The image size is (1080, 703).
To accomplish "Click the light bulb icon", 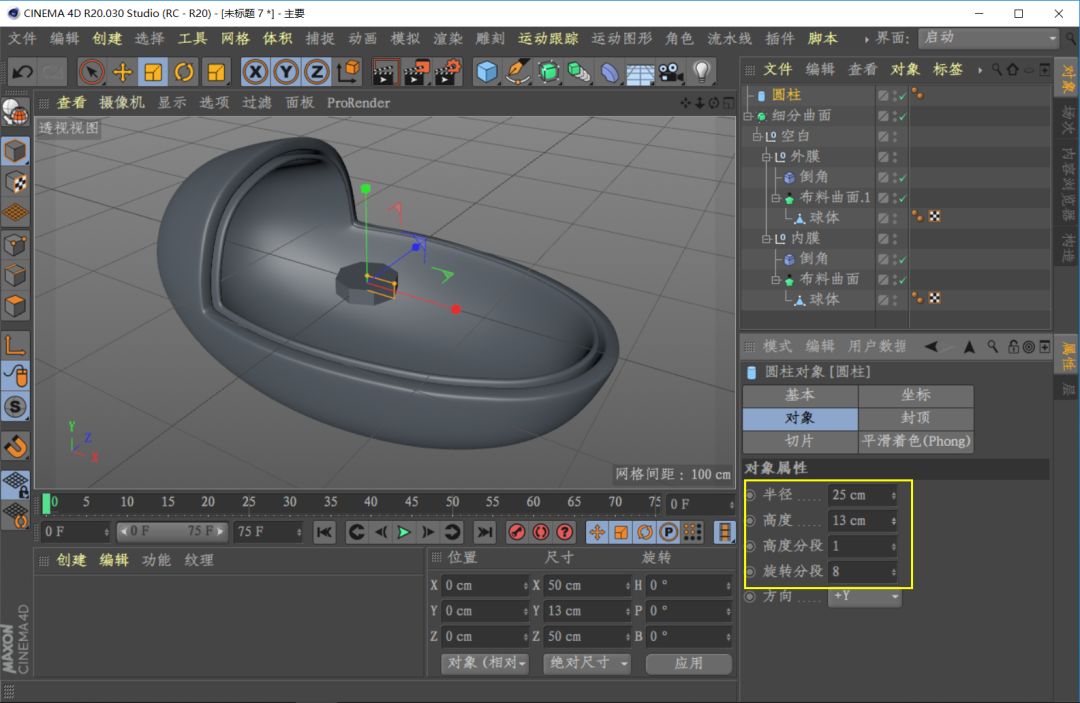I will point(702,72).
